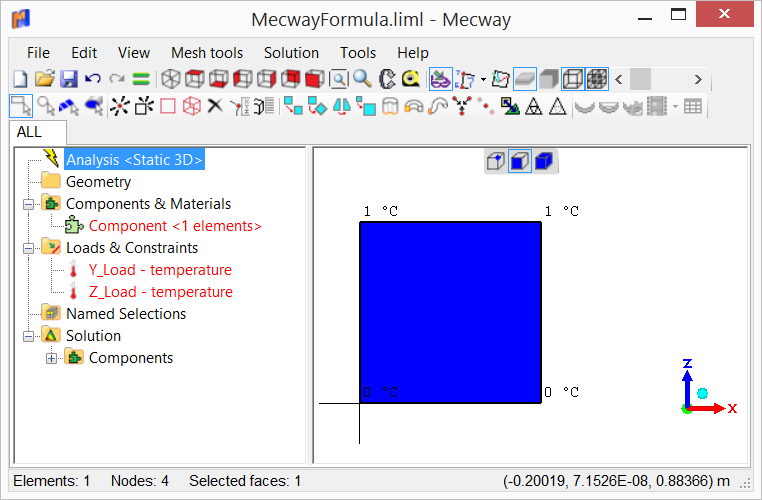Click the rotate view arrows icon
The height and width of the screenshot is (500, 762).
tap(387, 79)
